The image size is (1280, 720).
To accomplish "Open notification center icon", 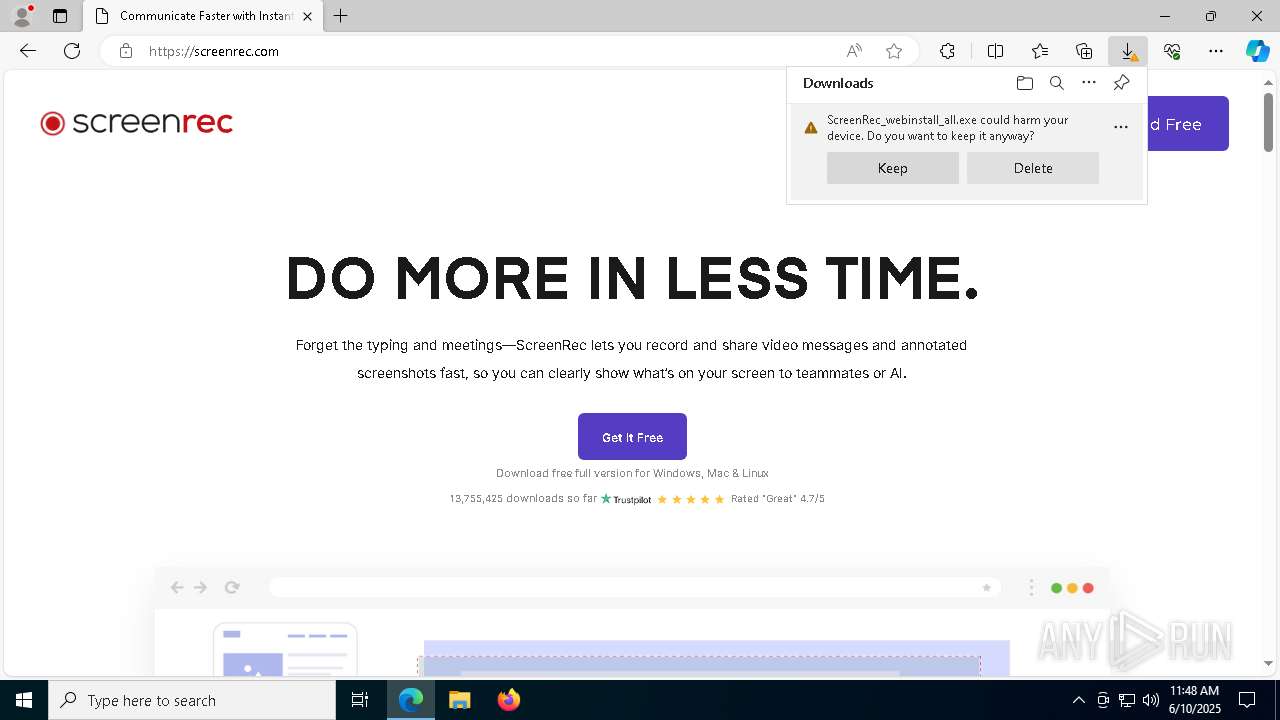I will [1247, 700].
